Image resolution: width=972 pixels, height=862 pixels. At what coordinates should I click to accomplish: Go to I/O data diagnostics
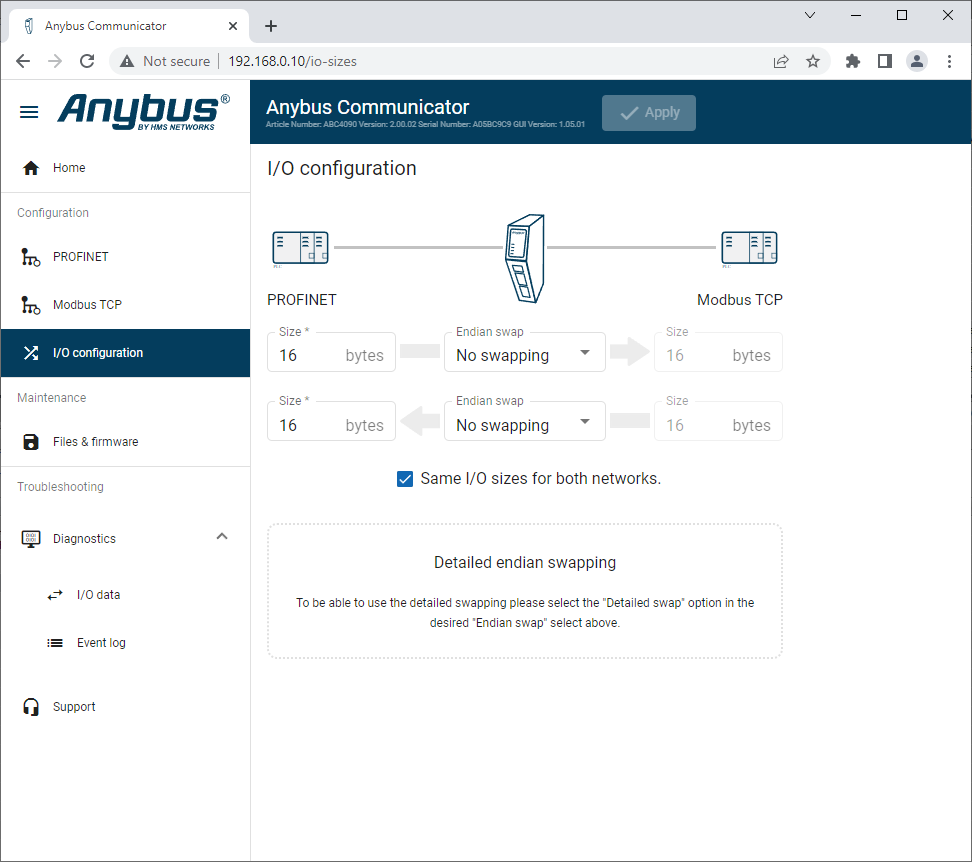(98, 595)
